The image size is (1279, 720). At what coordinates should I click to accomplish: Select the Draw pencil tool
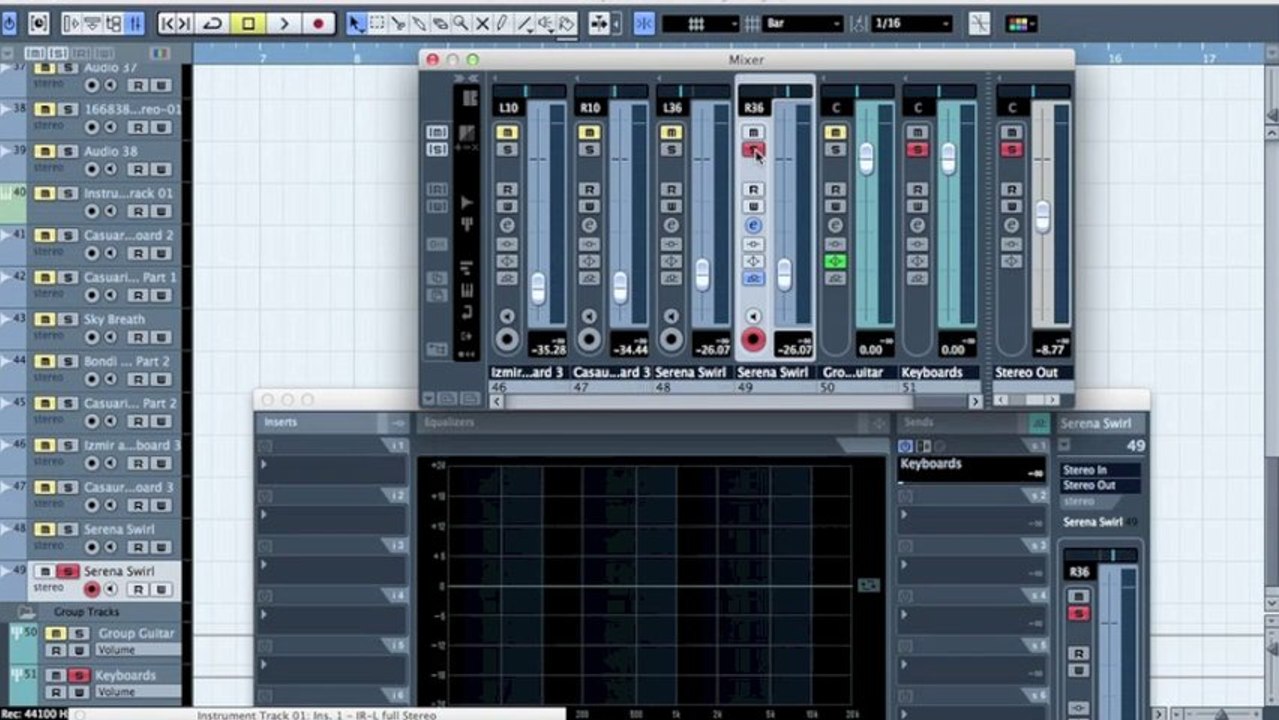coord(503,23)
